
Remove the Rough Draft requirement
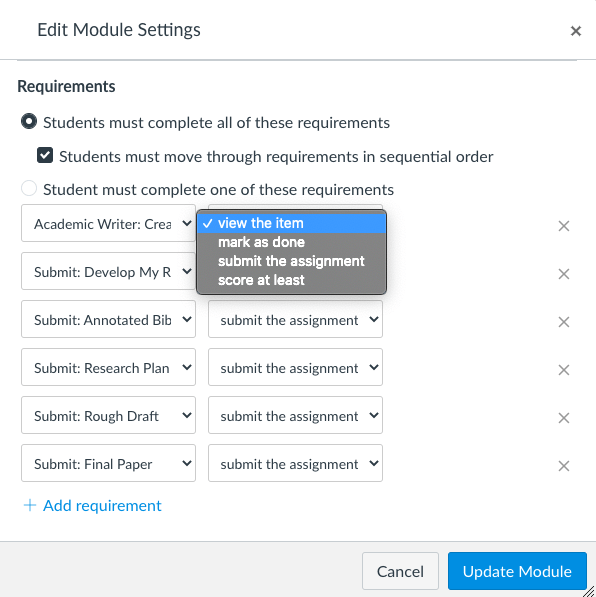(564, 418)
